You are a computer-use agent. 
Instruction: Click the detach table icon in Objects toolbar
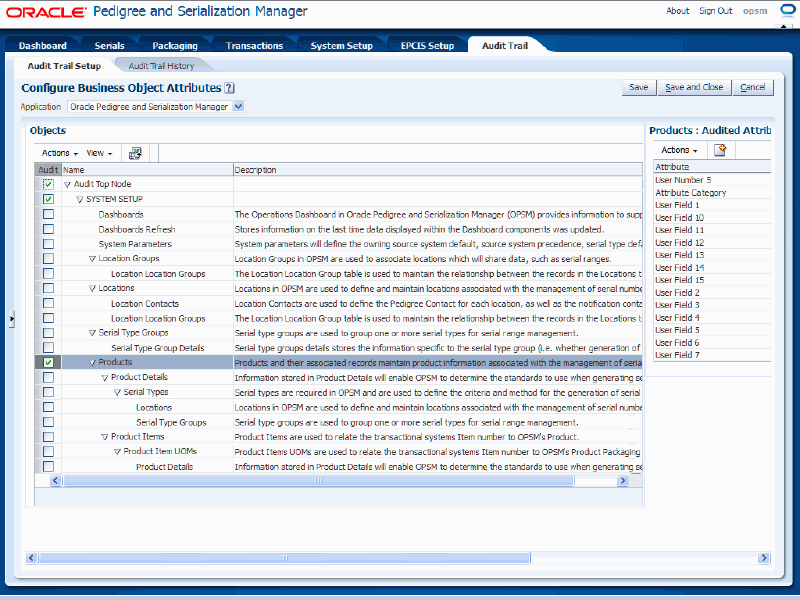click(135, 153)
